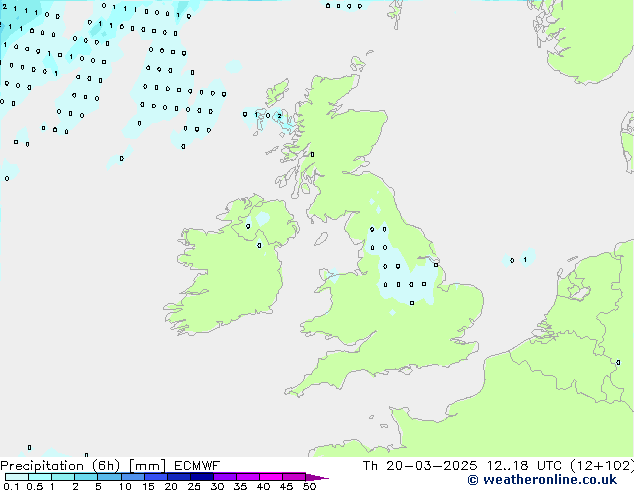Click the 0.5–1 mm legend color box
Viewport: 634px width, 490px height.
[40, 477]
